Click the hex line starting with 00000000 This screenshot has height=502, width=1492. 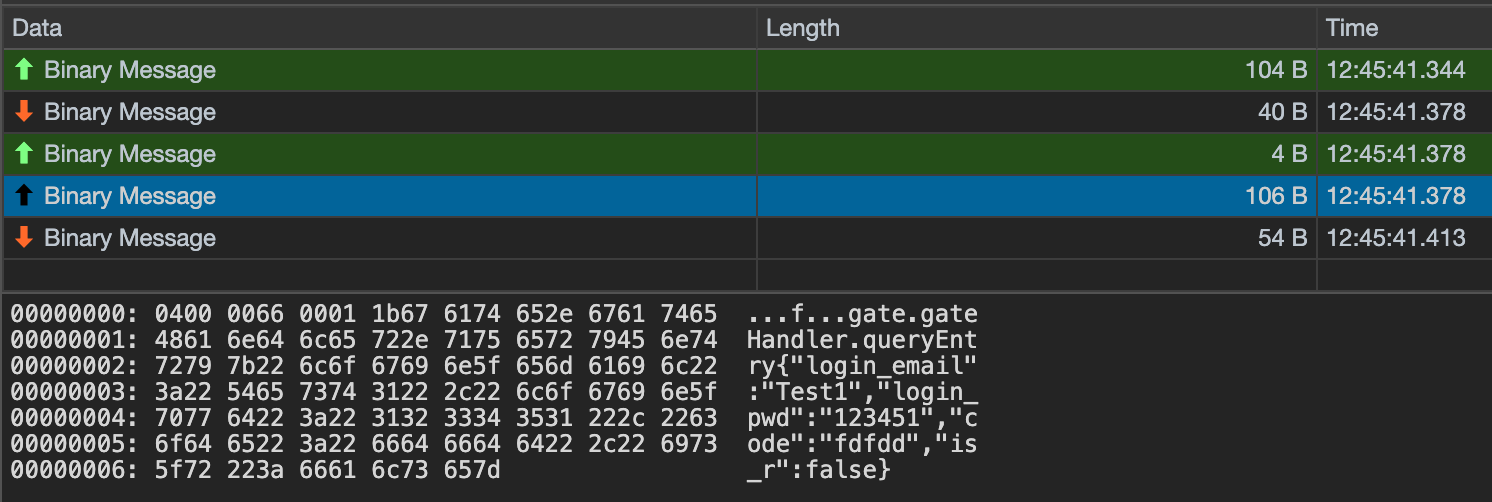[x=364, y=315]
